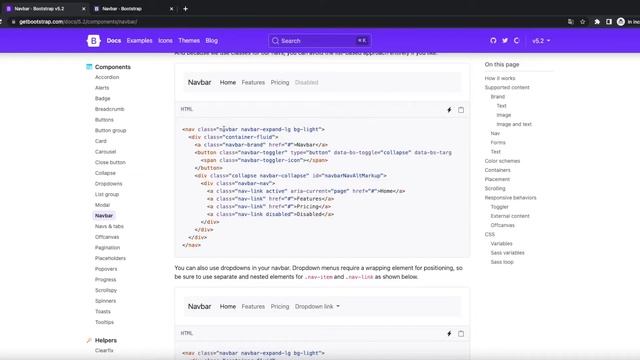Copy first HTML example to clipboard

pyautogui.click(x=461, y=110)
